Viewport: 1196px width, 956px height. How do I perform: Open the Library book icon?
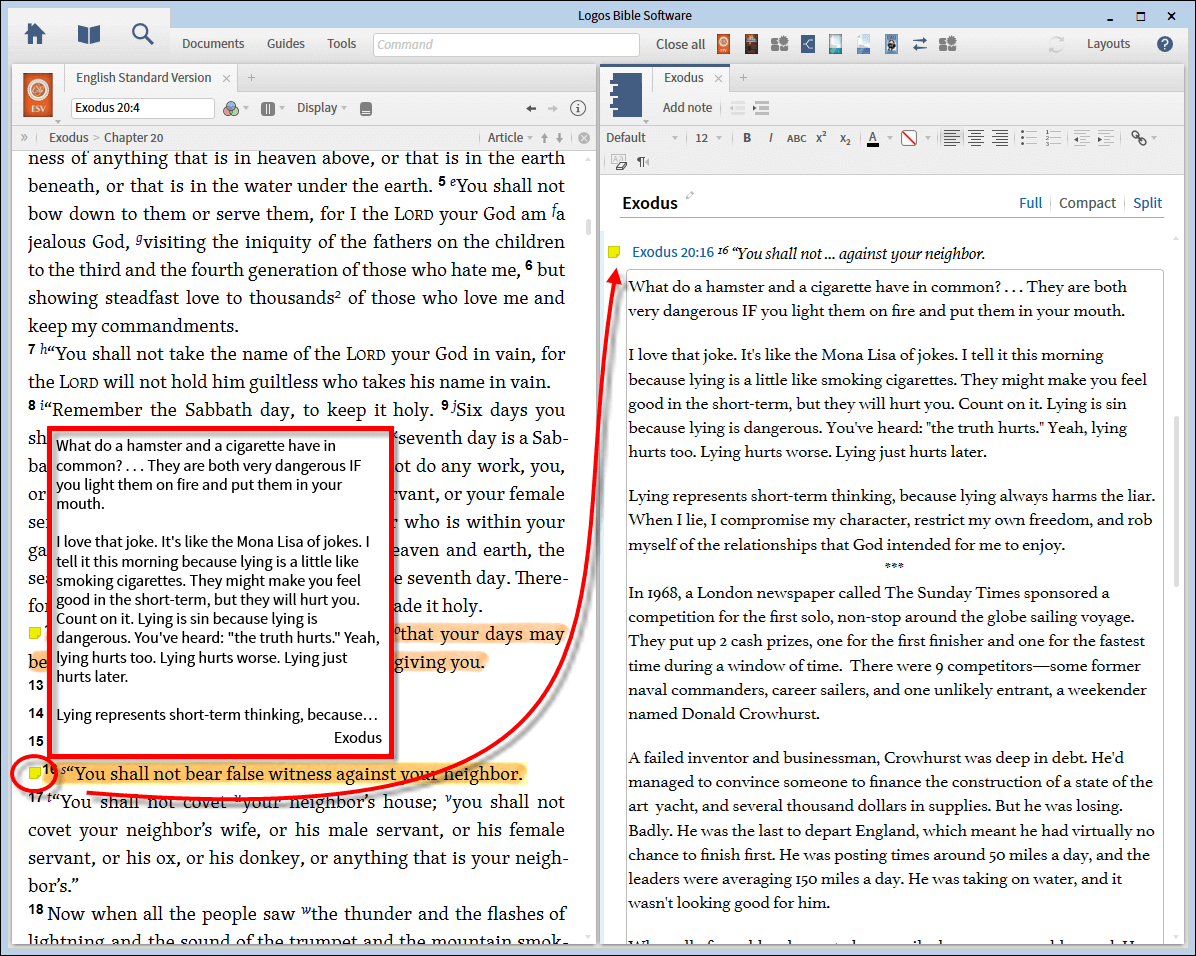pos(89,34)
